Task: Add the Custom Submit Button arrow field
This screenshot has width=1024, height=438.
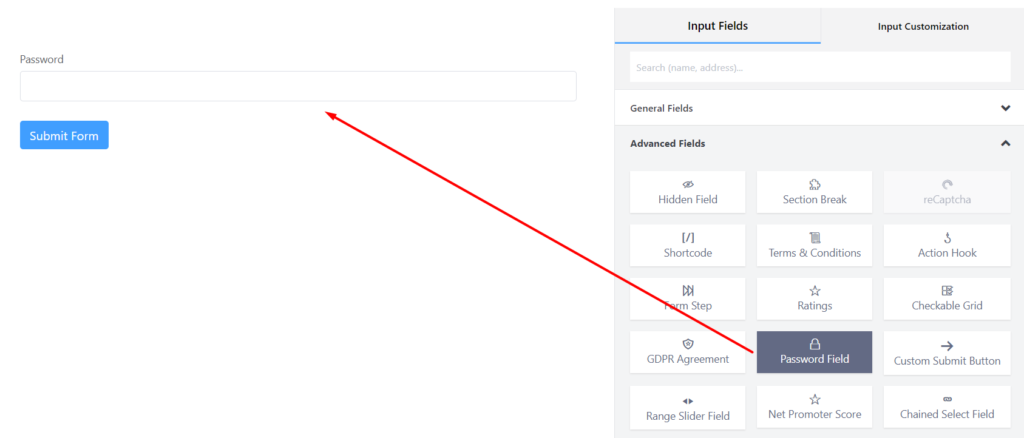Action: [947, 346]
